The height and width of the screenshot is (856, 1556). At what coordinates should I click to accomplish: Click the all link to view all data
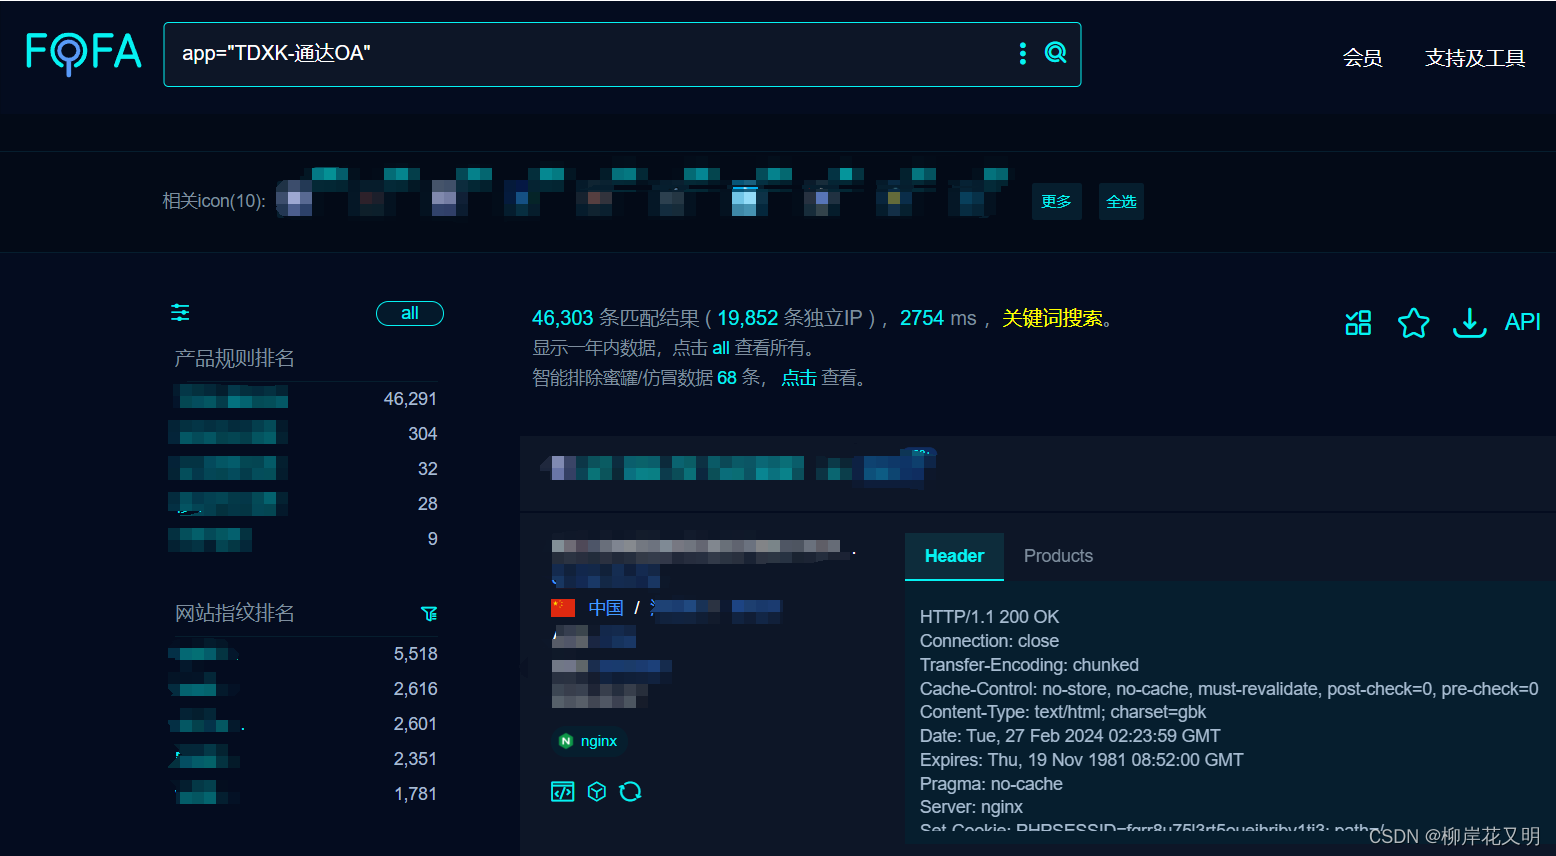721,348
